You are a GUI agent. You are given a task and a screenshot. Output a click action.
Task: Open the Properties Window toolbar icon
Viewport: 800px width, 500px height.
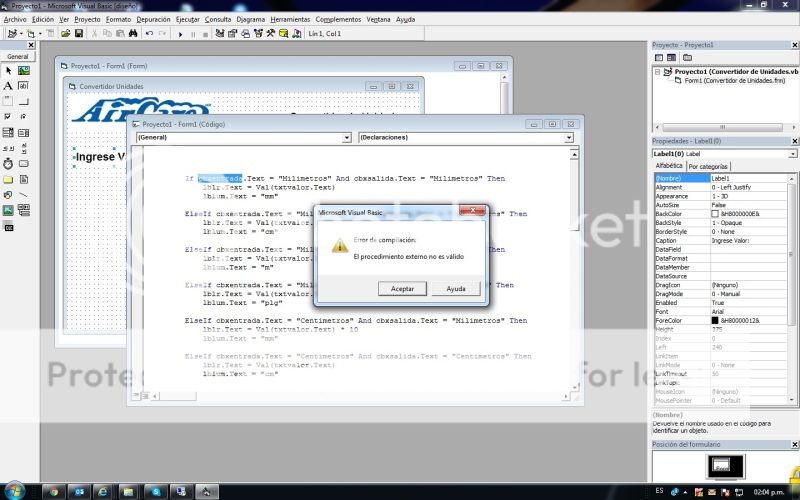point(232,34)
